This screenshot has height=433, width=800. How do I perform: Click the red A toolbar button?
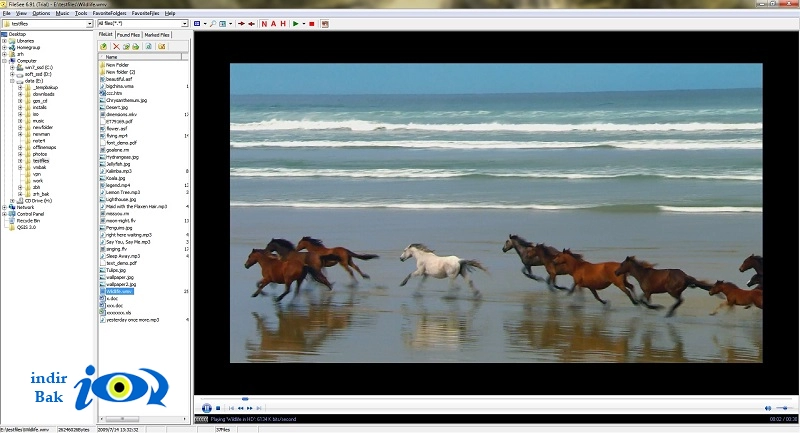click(x=273, y=24)
